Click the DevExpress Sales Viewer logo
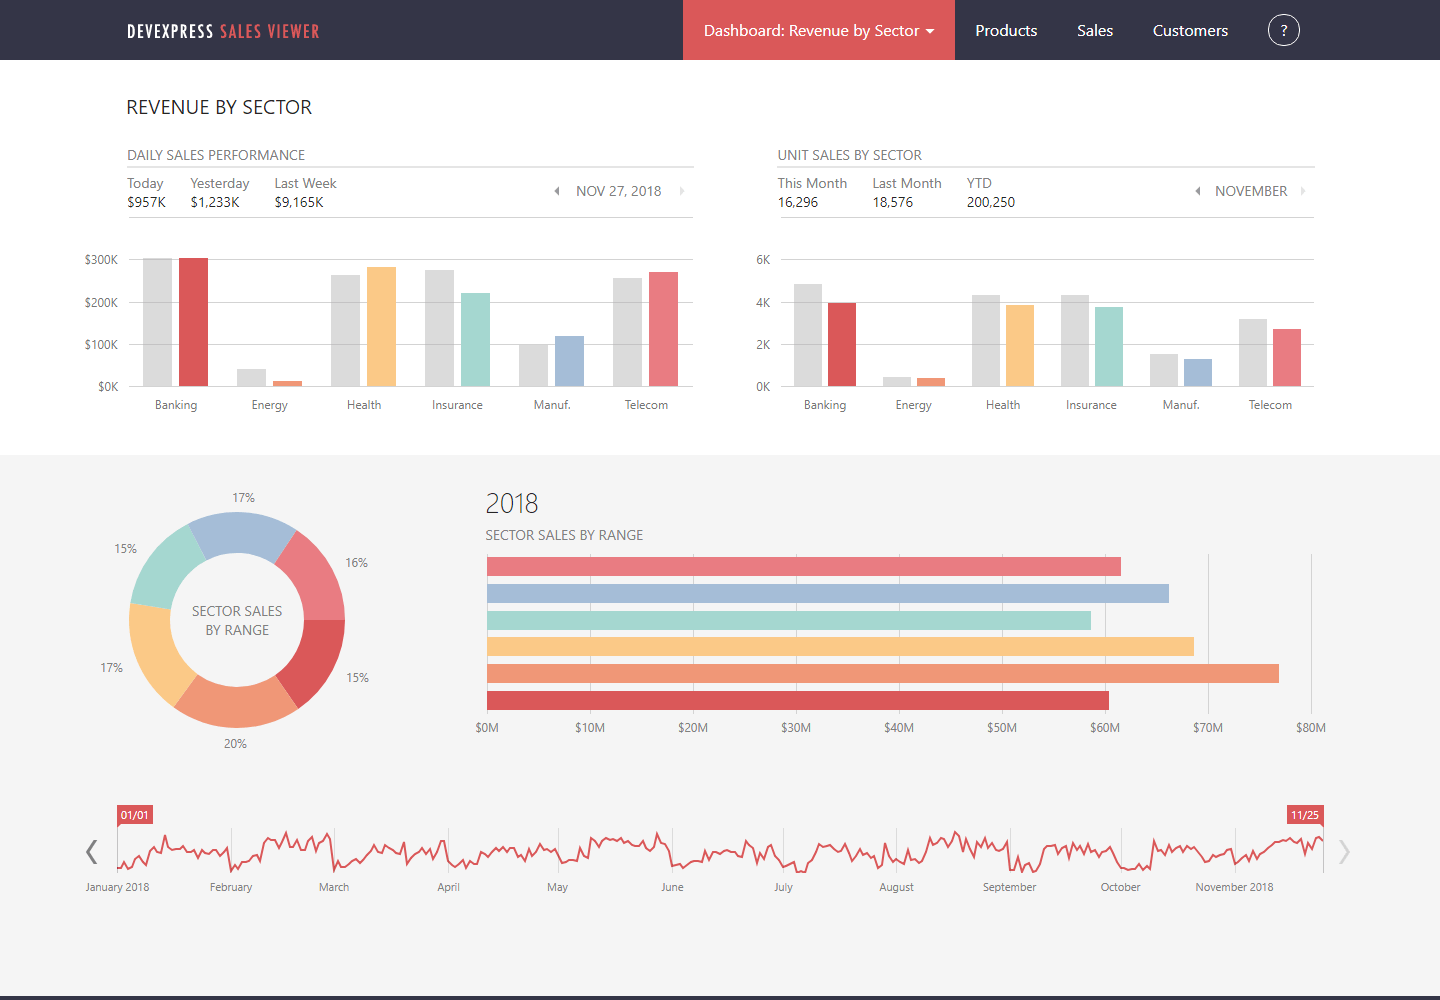 pos(223,31)
